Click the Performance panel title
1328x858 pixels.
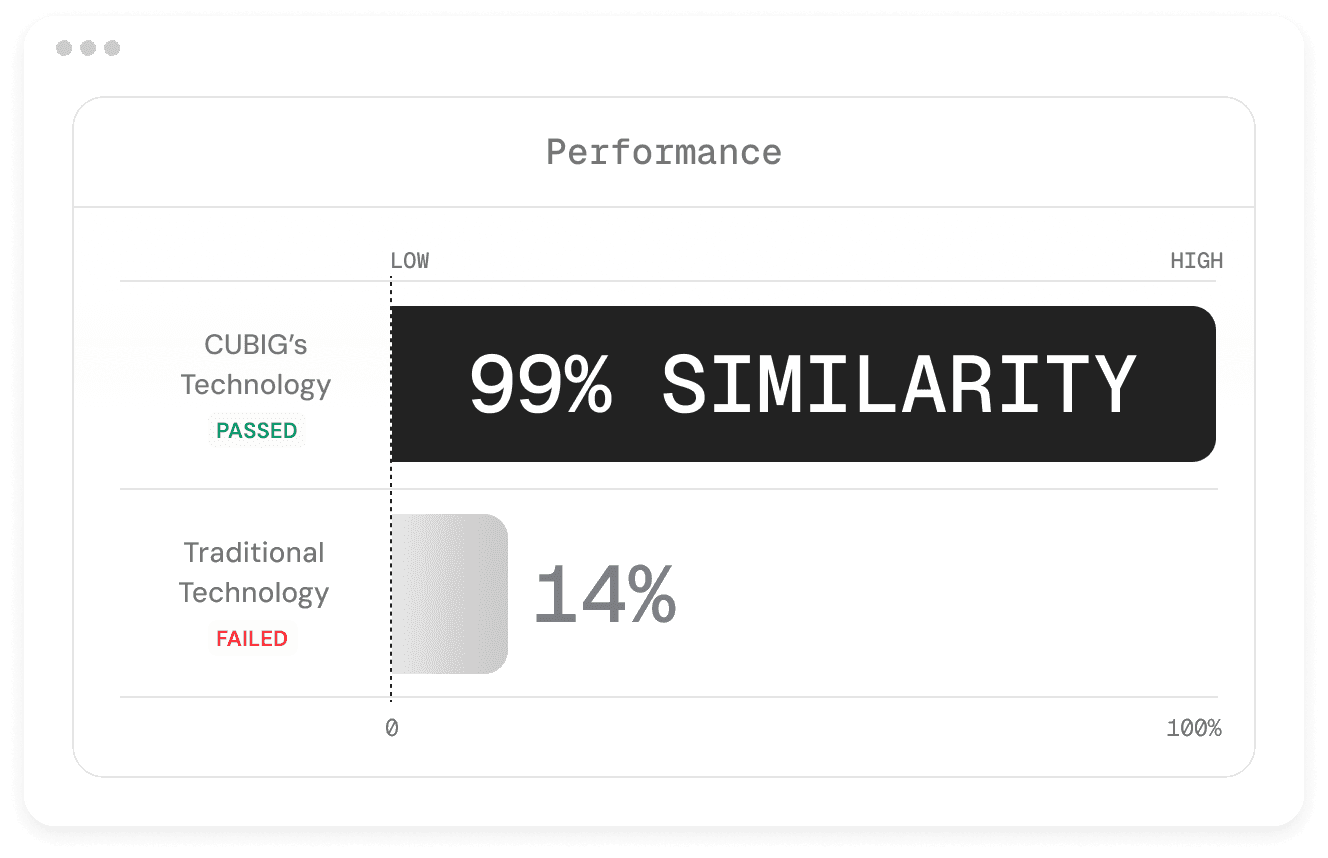pyautogui.click(x=664, y=153)
